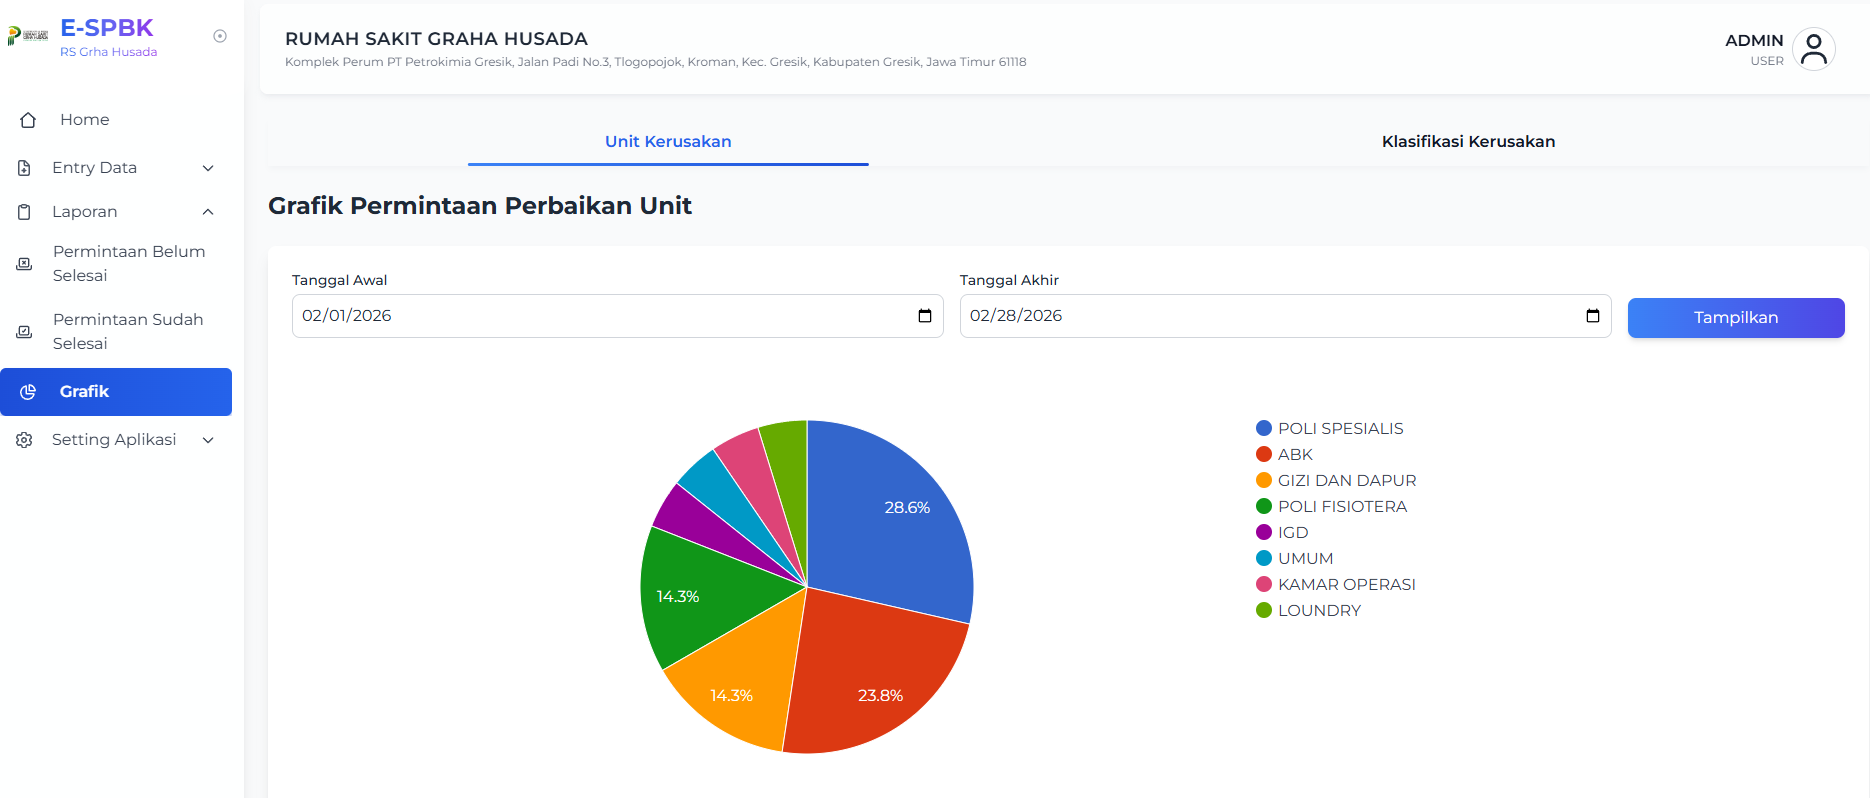Viewport: 1870px width, 798px height.
Task: Click the Setting Aplikasi gear icon
Action: [x=24, y=440]
